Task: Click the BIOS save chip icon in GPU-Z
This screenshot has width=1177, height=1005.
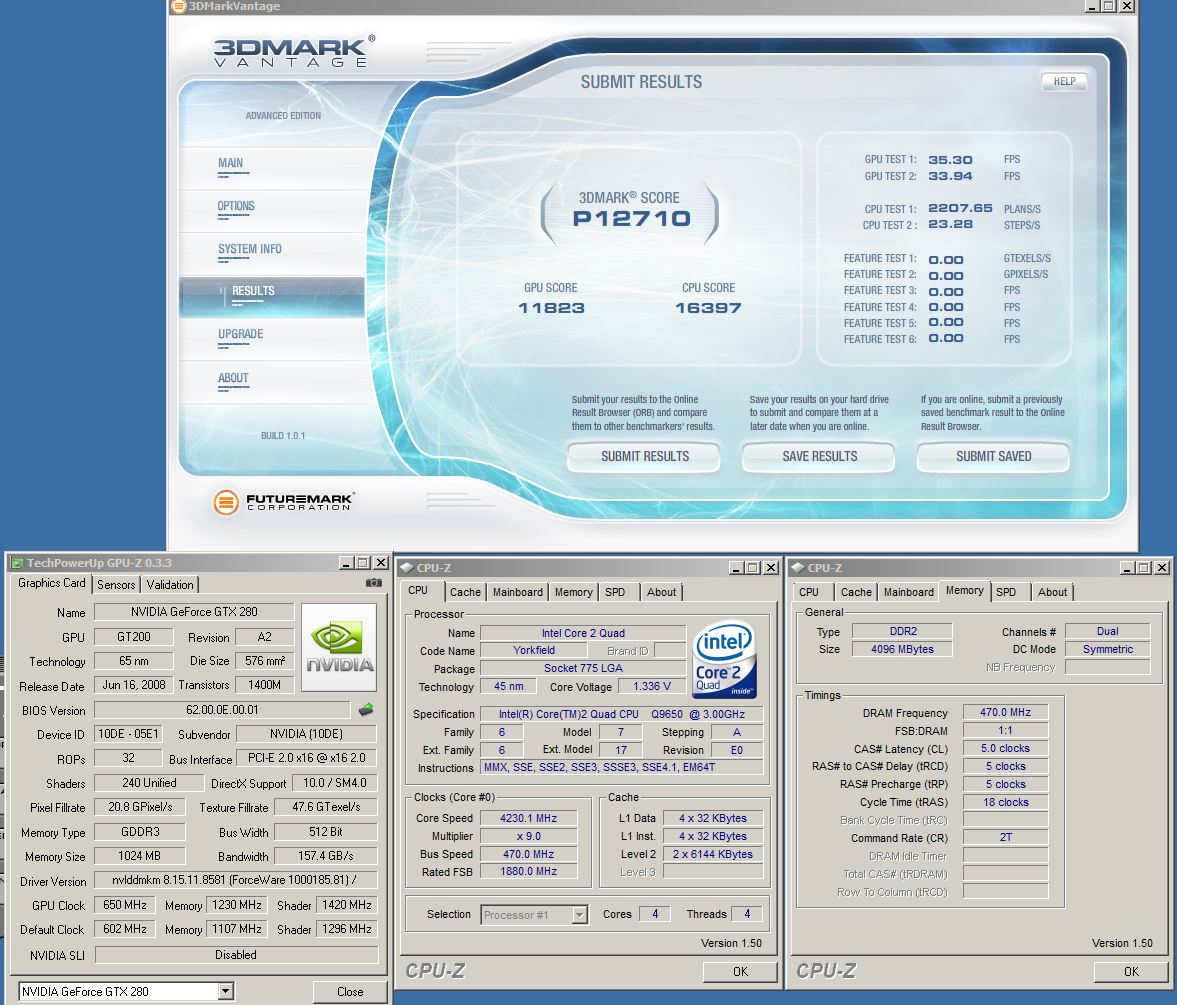Action: pos(366,709)
